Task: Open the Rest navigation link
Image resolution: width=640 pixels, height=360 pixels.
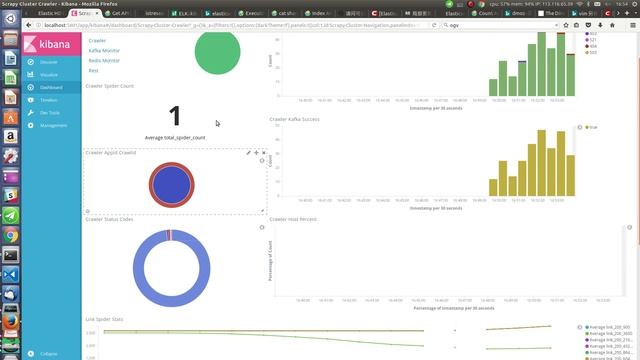Action: pyautogui.click(x=93, y=71)
